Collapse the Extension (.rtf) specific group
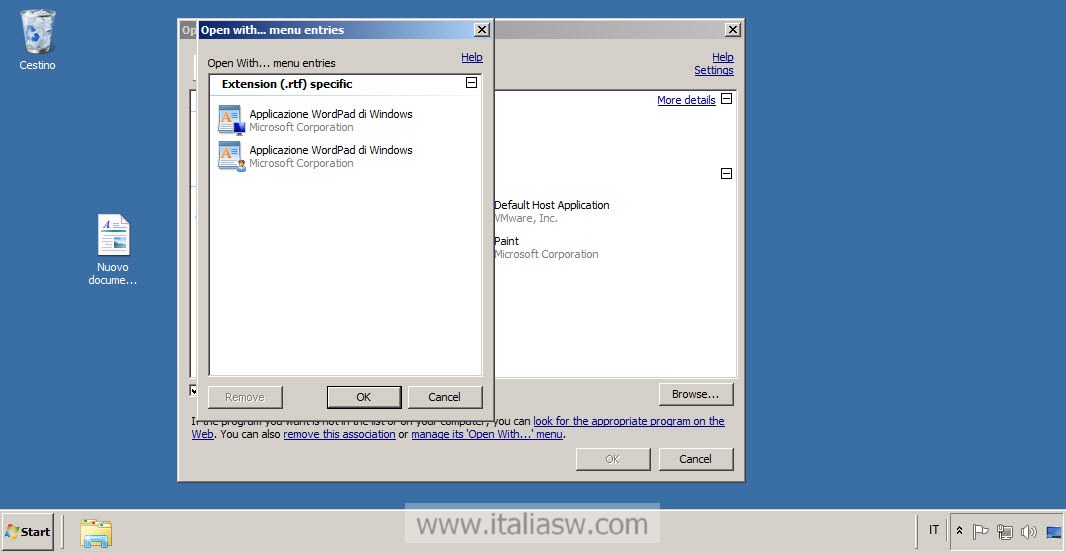Viewport: 1066px width, 553px height. pos(472,84)
